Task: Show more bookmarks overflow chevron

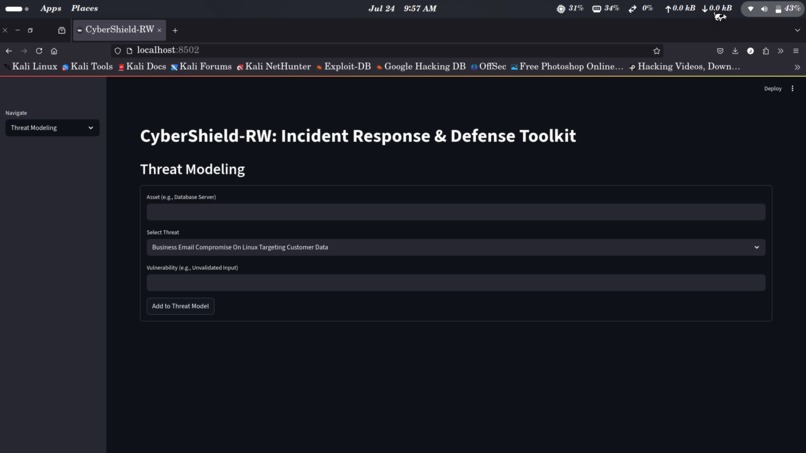Action: [x=797, y=67]
